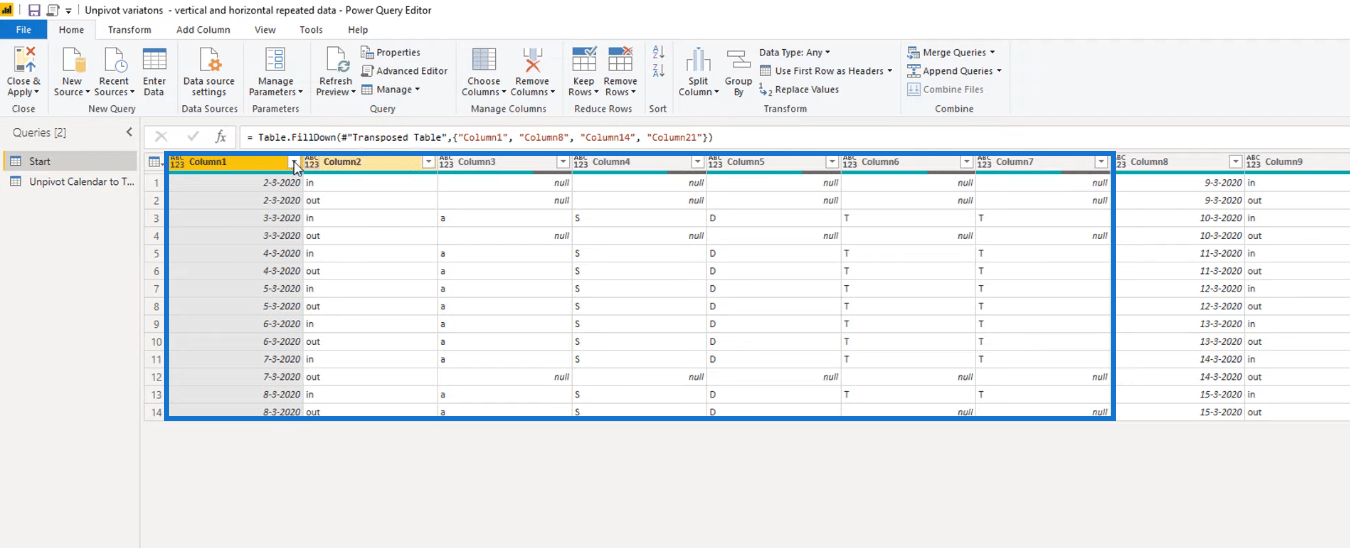Click the table icon at grid corner
The image size is (1350, 548).
click(154, 162)
